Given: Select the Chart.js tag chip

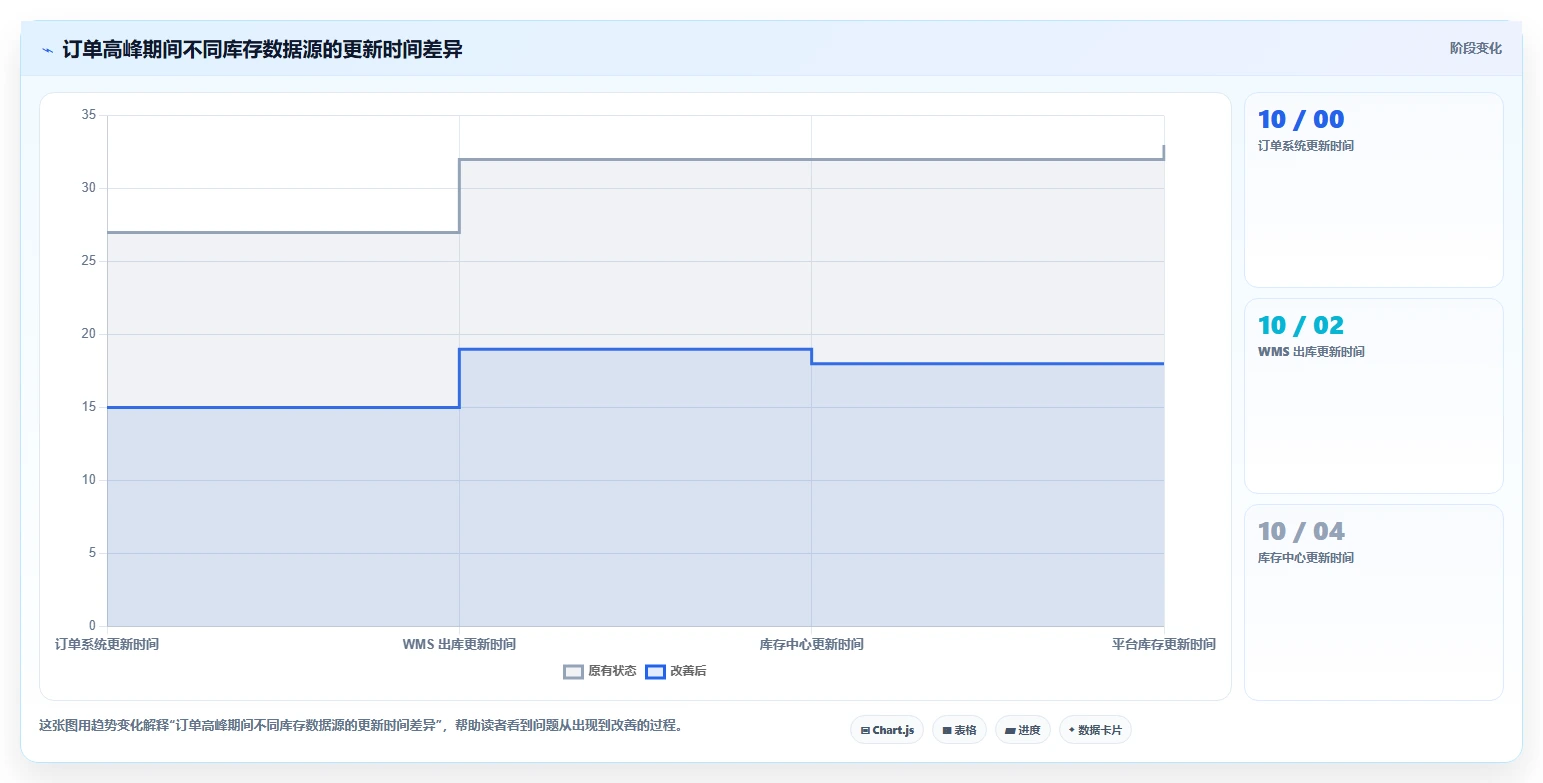Looking at the screenshot, I should [x=887, y=730].
